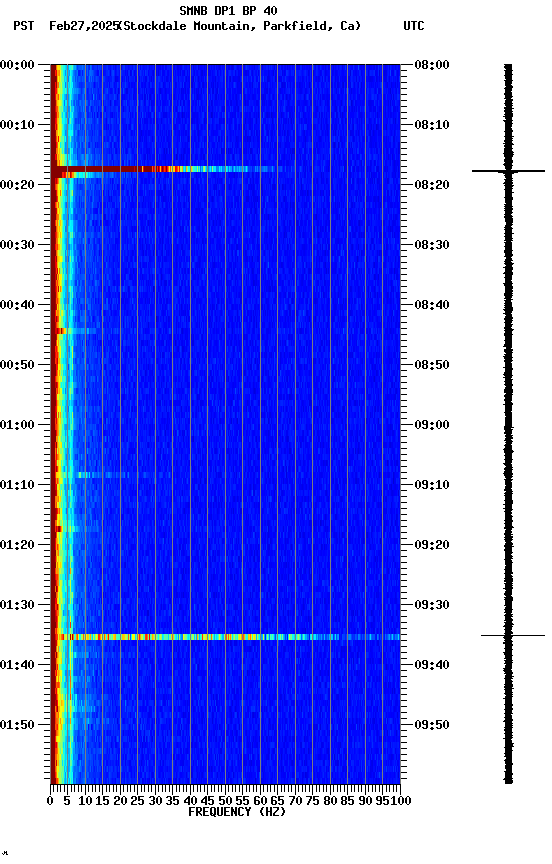The height and width of the screenshot is (864, 552).
Task: Click the '00:50' PST time label
Action: click(17, 365)
